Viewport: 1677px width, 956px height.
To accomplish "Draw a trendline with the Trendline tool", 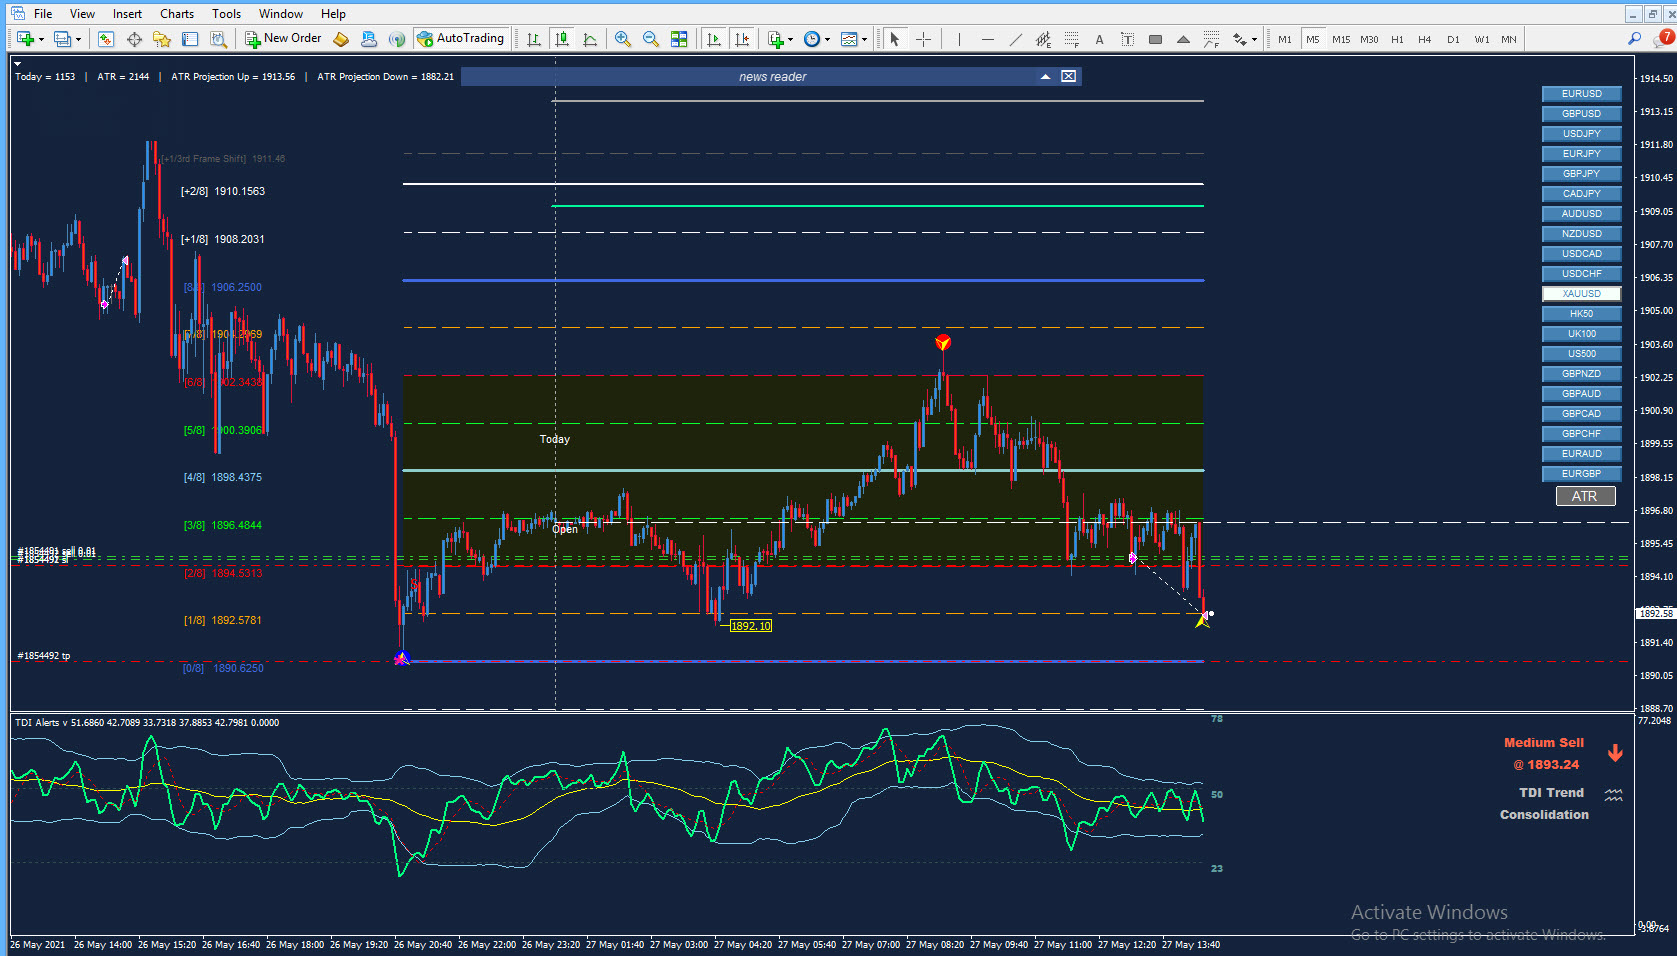I will tap(1016, 39).
